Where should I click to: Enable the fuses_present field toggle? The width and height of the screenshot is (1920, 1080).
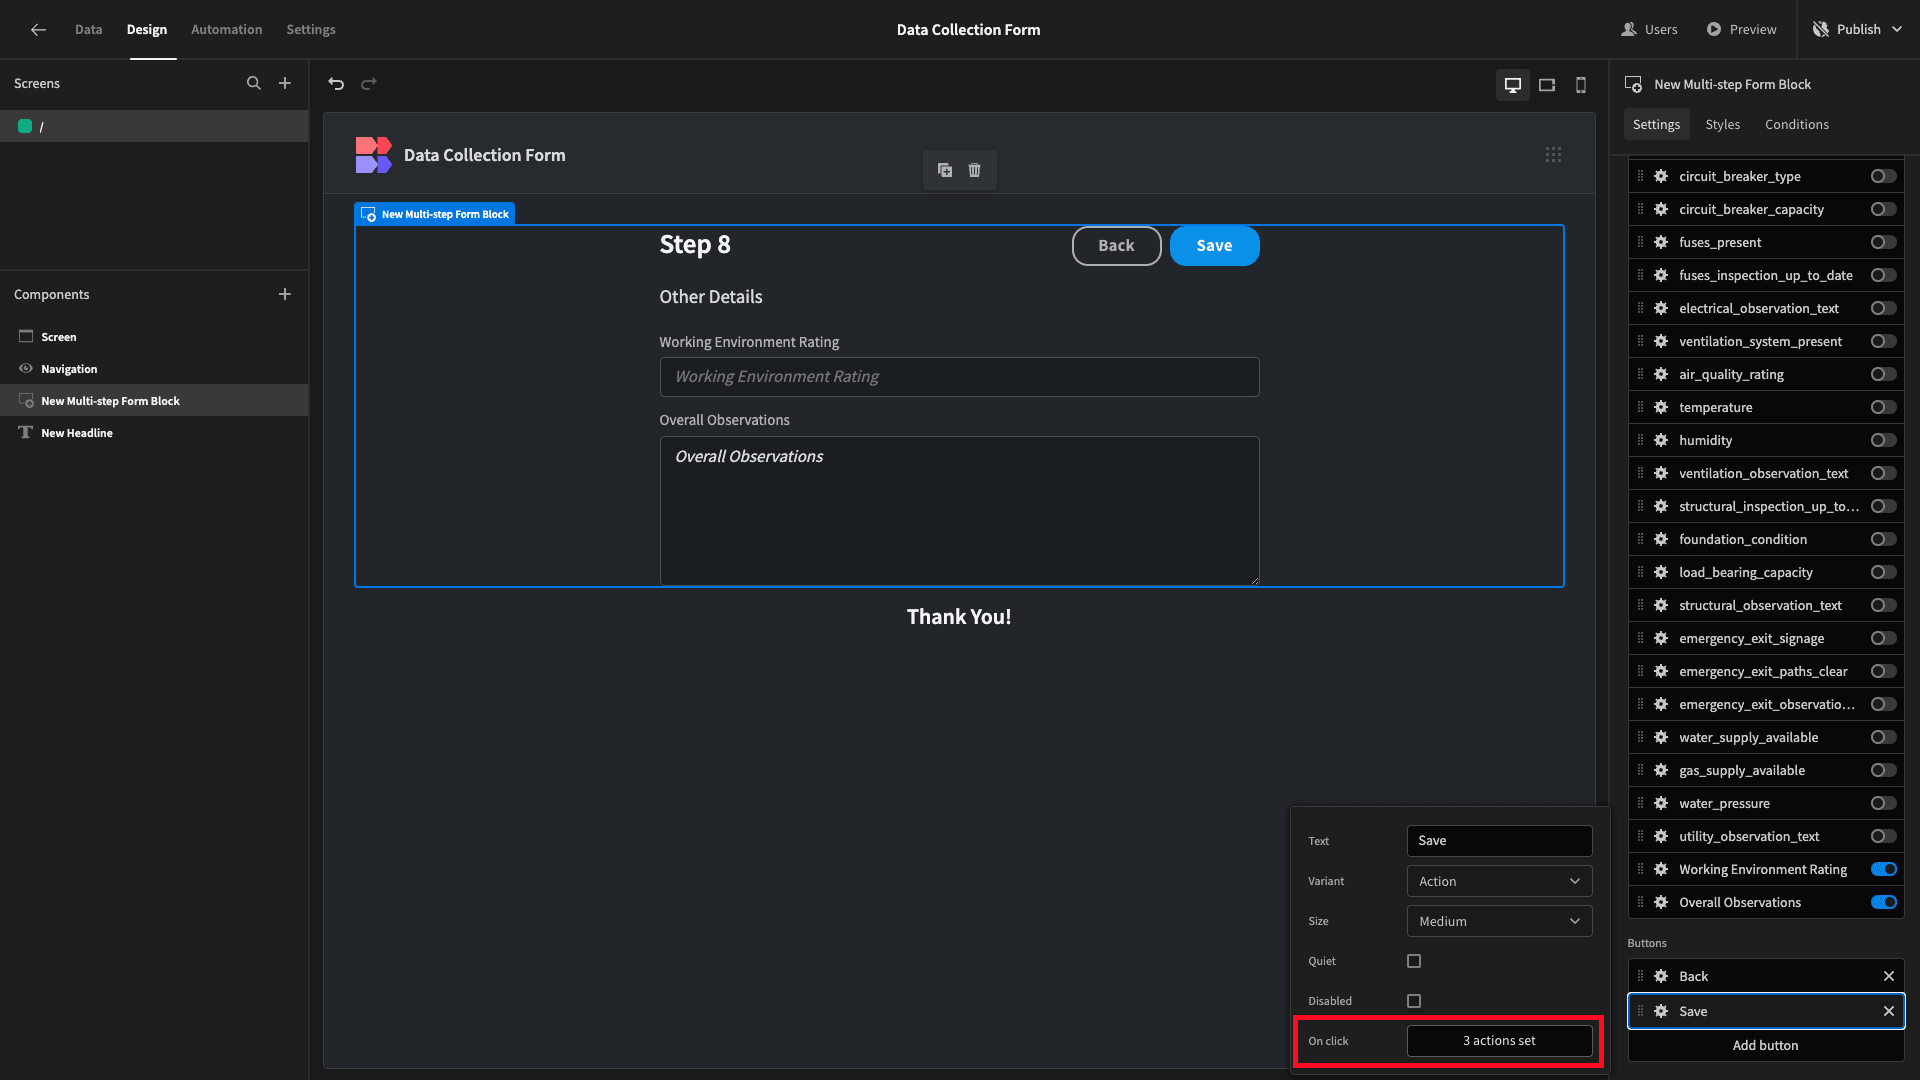1884,242
